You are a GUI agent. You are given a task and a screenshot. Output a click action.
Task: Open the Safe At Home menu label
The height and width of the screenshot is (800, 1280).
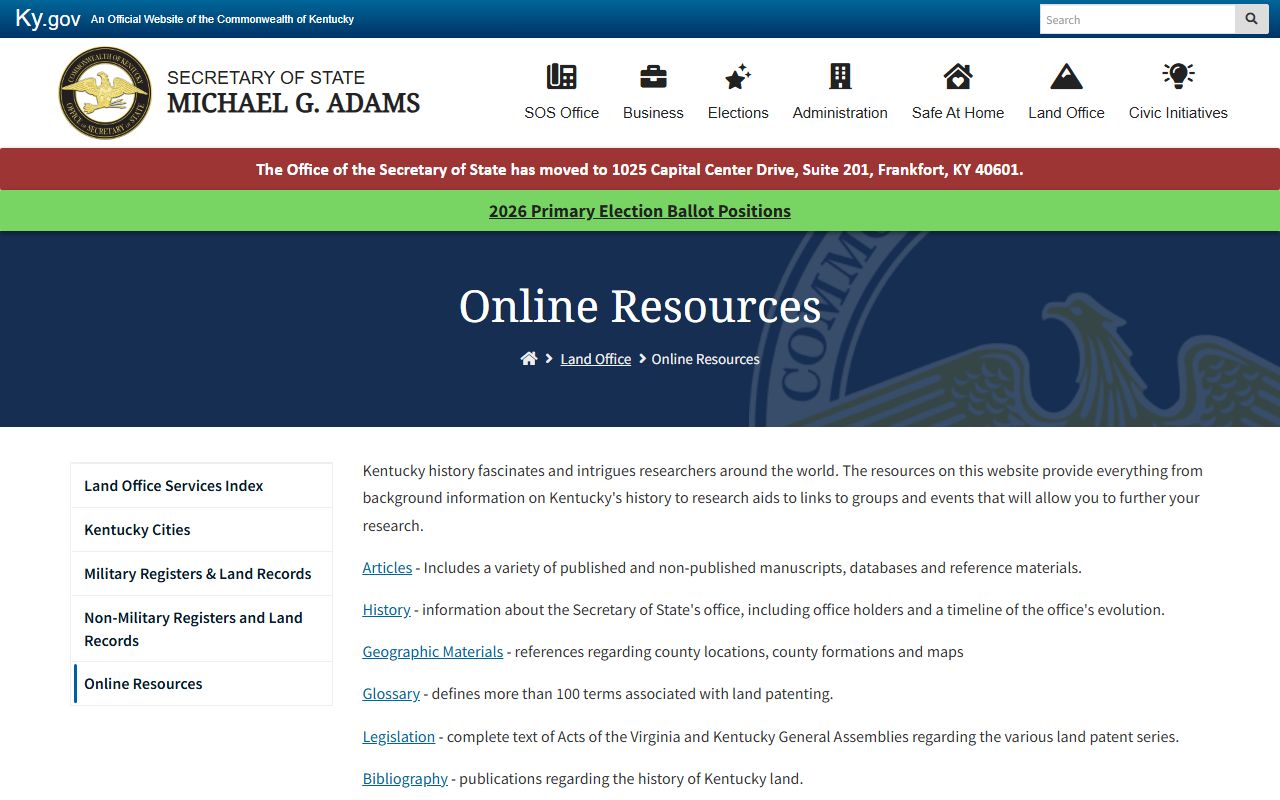(958, 113)
